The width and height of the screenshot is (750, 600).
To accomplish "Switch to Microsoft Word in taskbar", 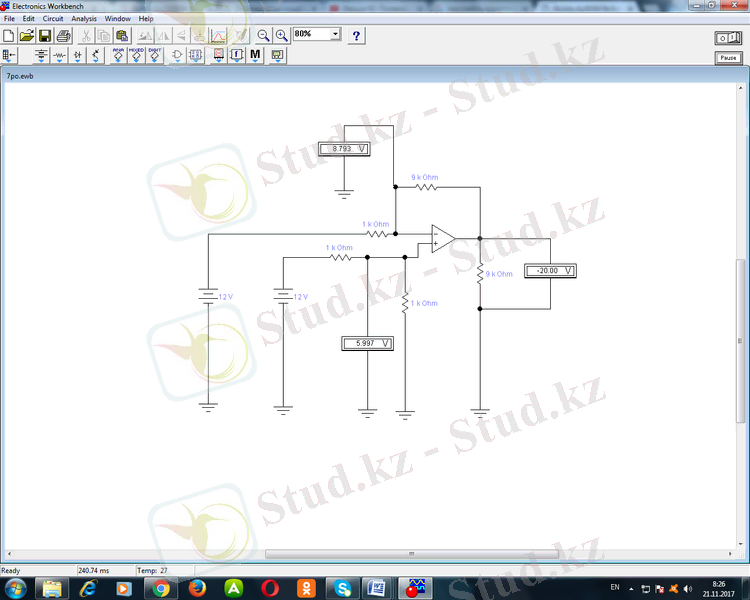I will click(x=378, y=589).
